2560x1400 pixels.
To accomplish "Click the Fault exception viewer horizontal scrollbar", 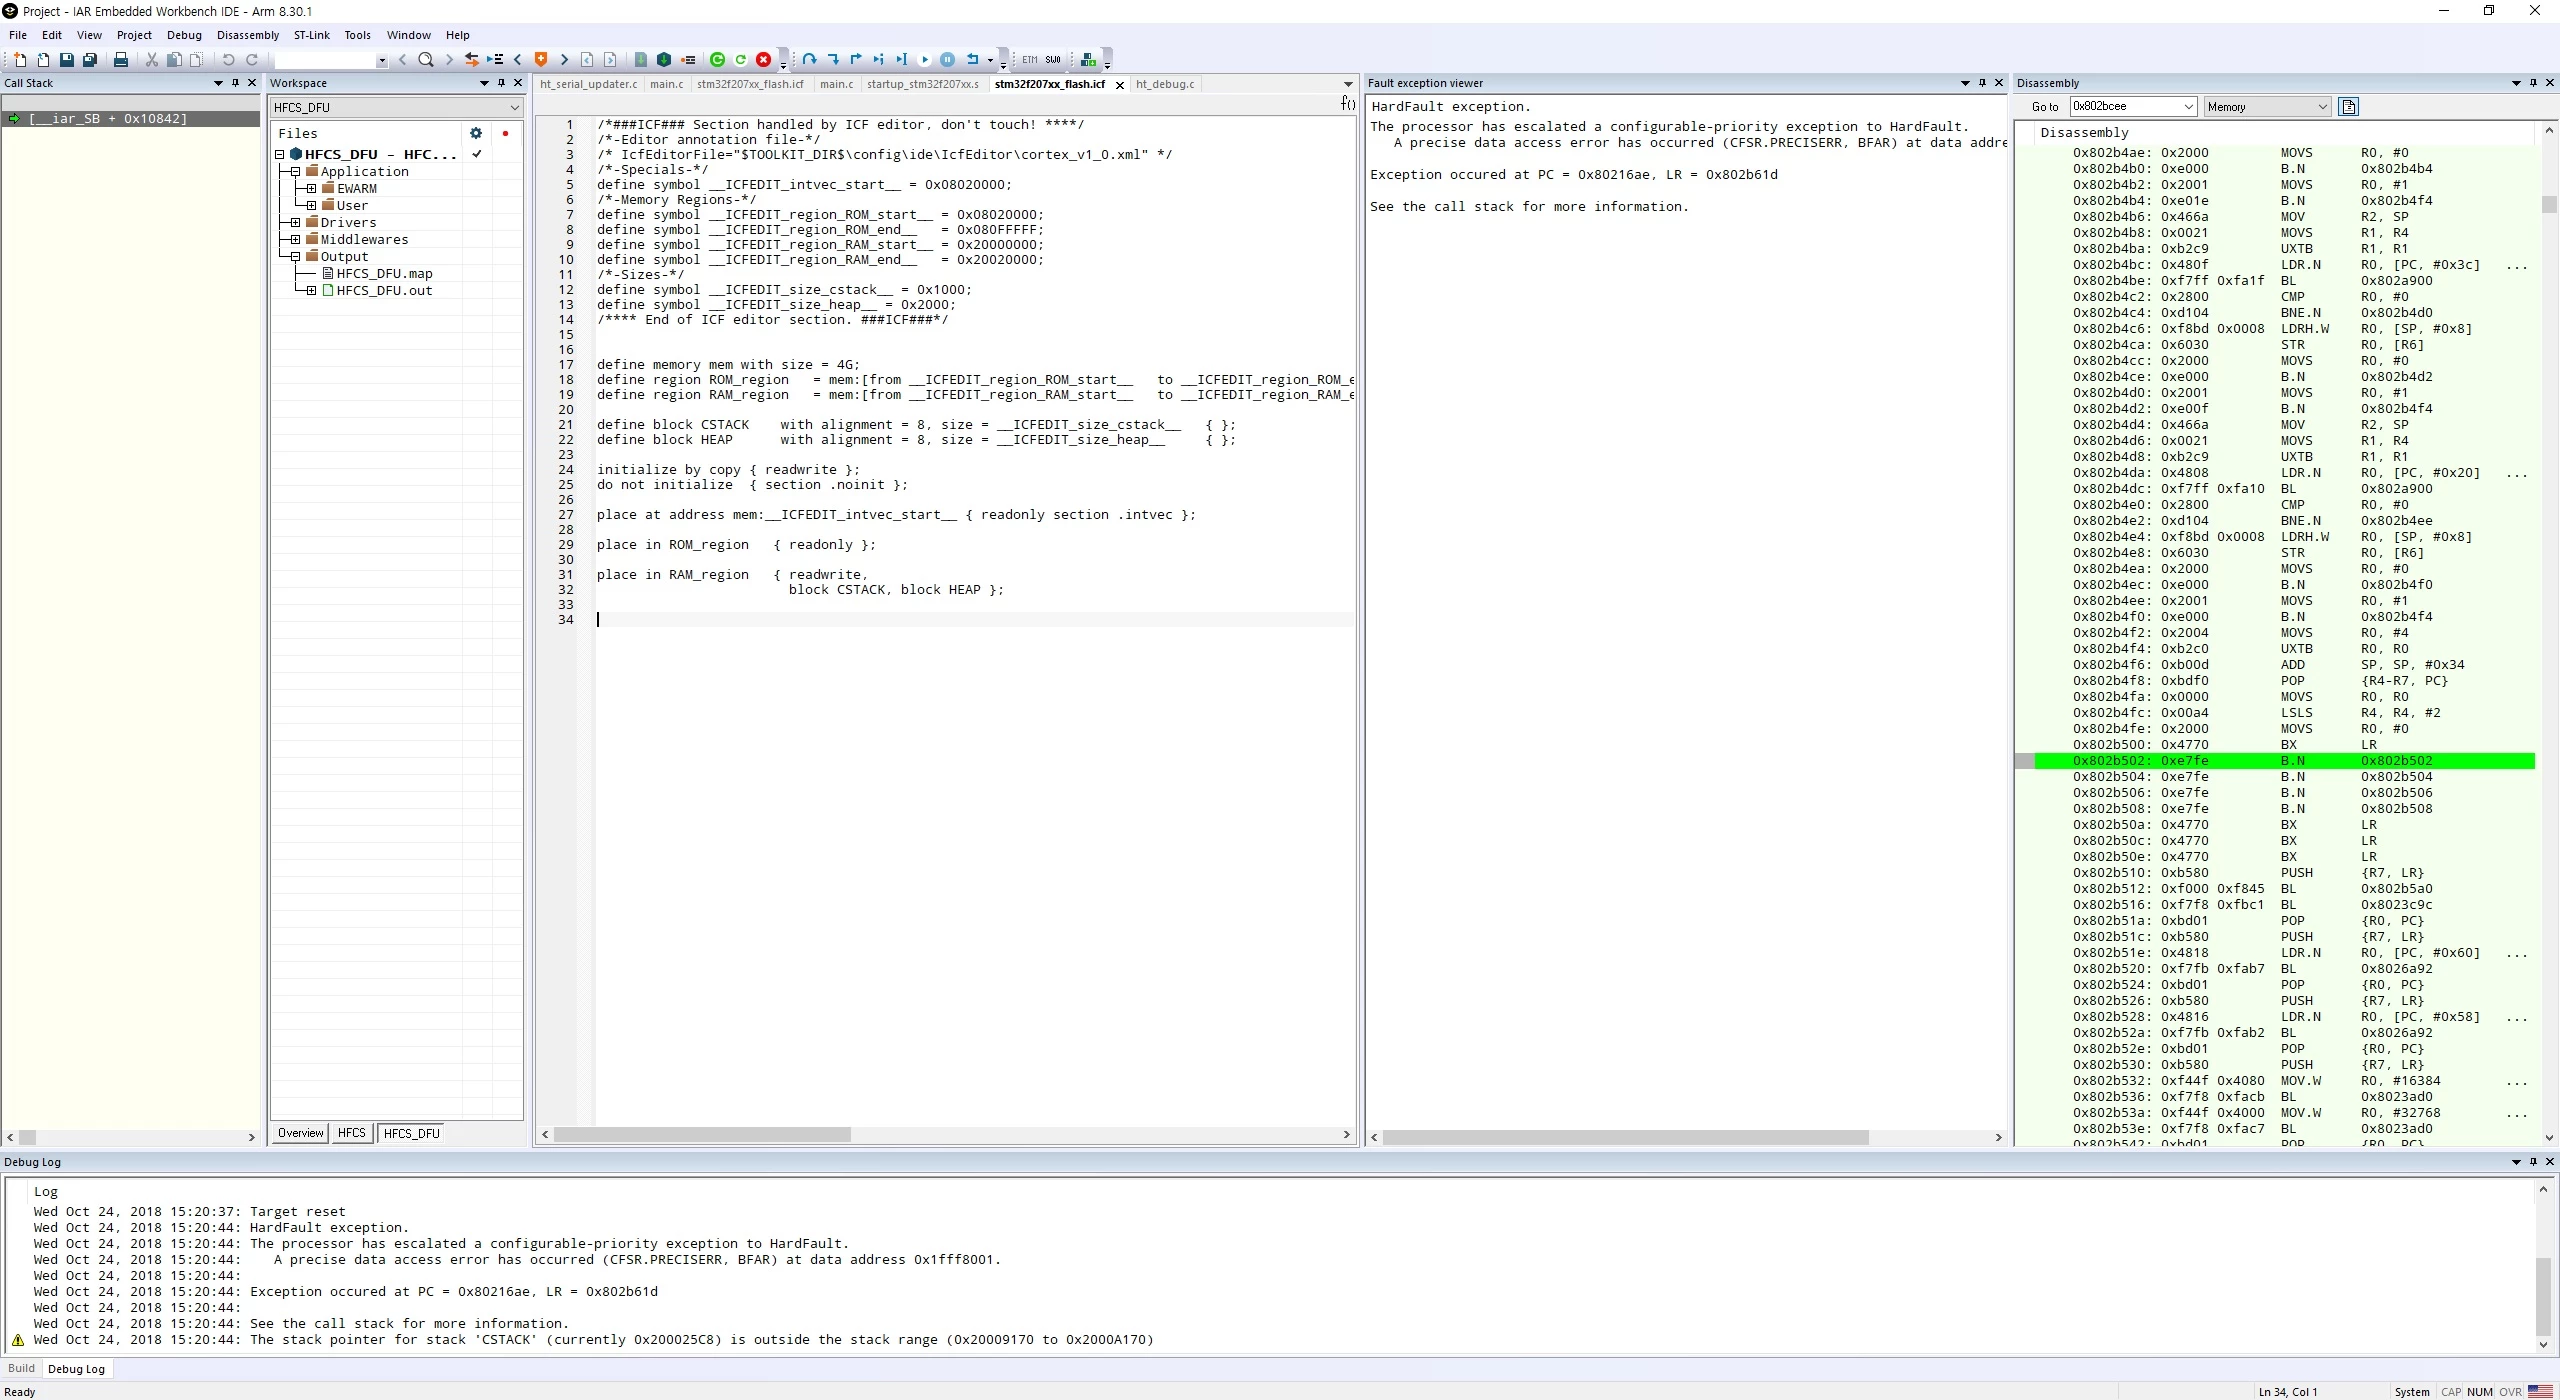I will [1626, 1137].
